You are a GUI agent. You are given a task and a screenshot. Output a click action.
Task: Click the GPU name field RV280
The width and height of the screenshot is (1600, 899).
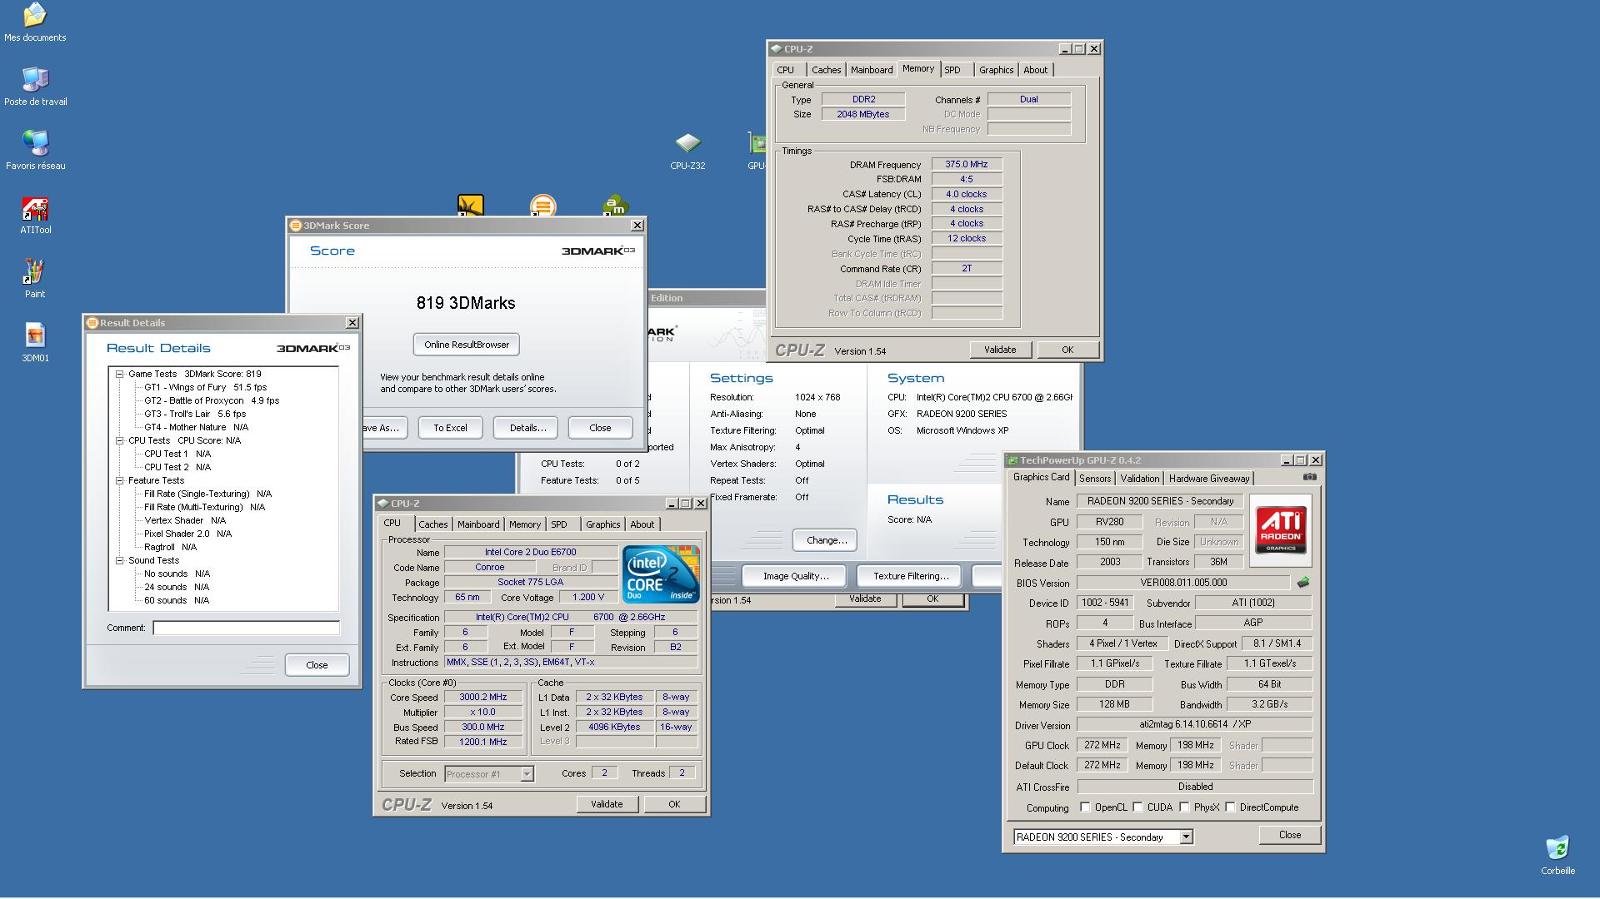pyautogui.click(x=1109, y=522)
